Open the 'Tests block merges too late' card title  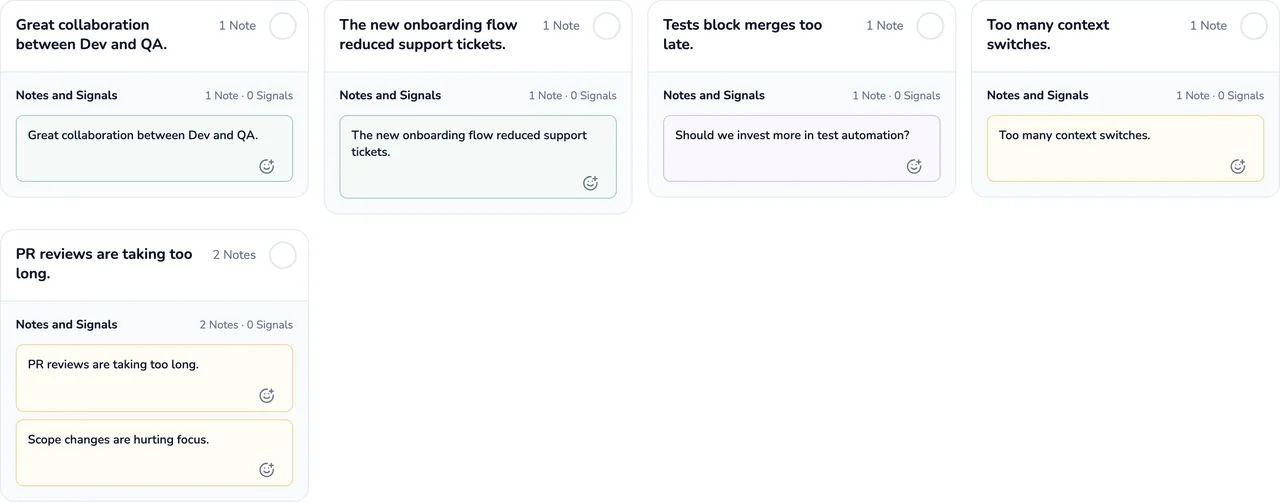(743, 35)
